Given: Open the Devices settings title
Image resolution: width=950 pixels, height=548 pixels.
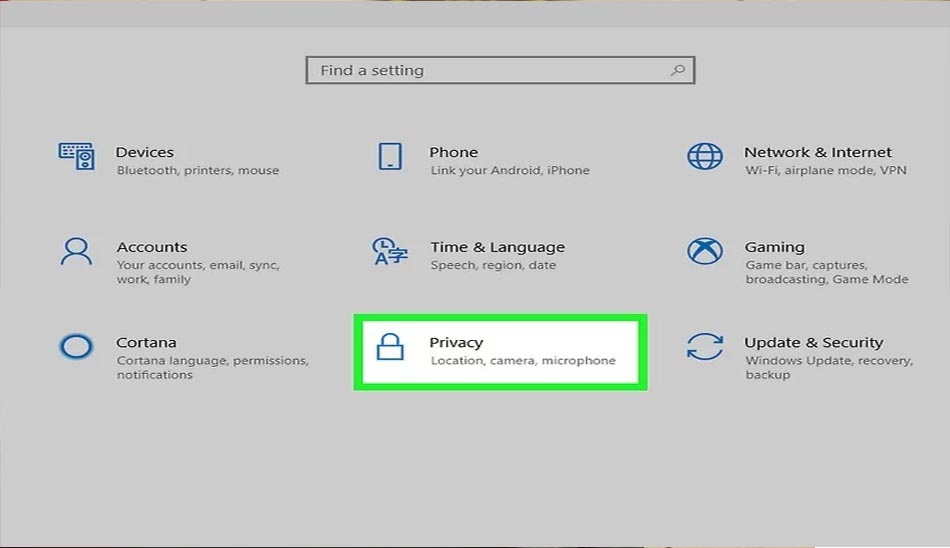Looking at the screenshot, I should click(x=145, y=152).
